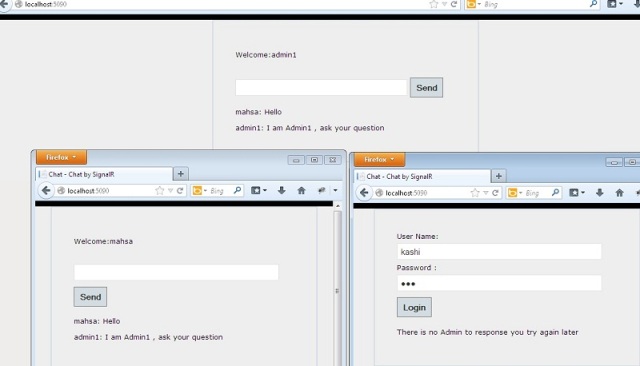
Task: Open URL history dropdown in login window
Action: point(486,193)
